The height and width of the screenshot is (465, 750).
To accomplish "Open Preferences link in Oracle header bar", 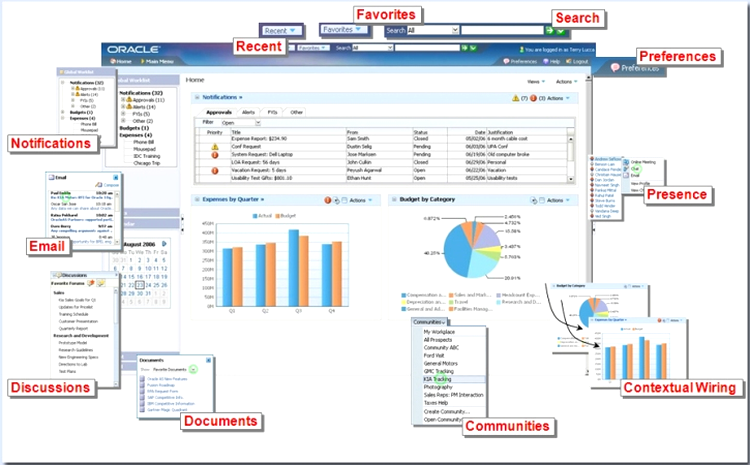I will click(520, 61).
